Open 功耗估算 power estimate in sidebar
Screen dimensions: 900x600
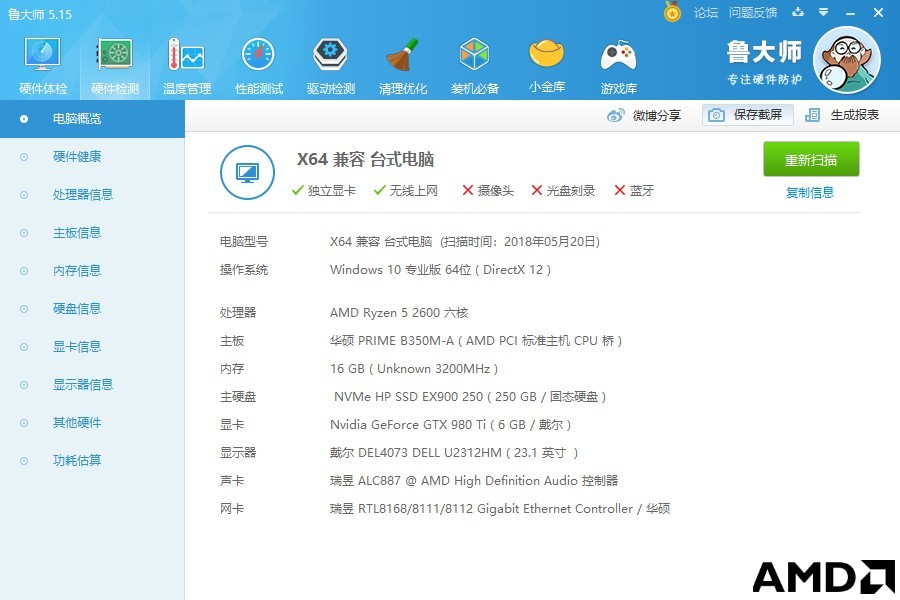click(x=92, y=460)
